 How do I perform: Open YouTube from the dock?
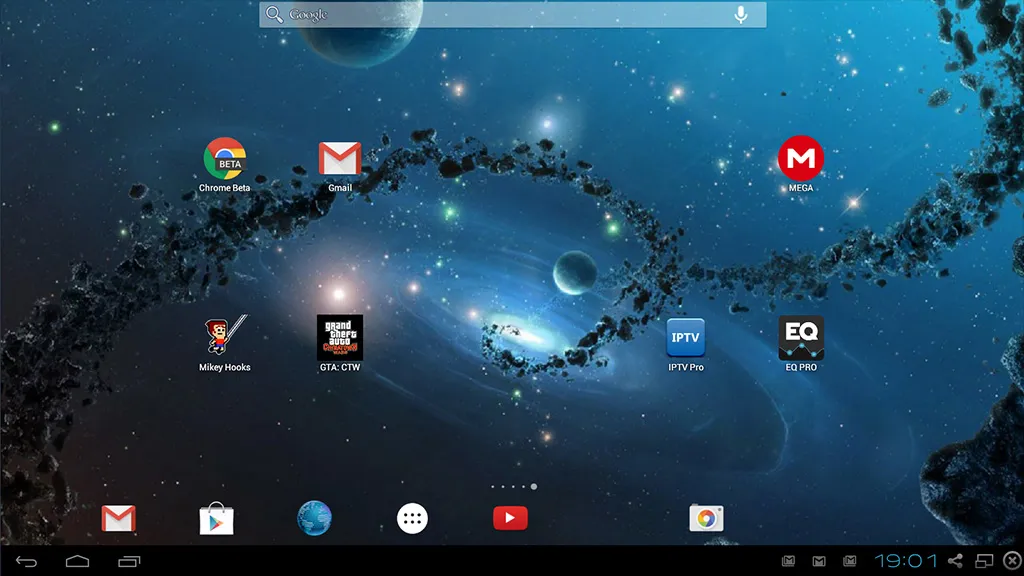pos(510,518)
